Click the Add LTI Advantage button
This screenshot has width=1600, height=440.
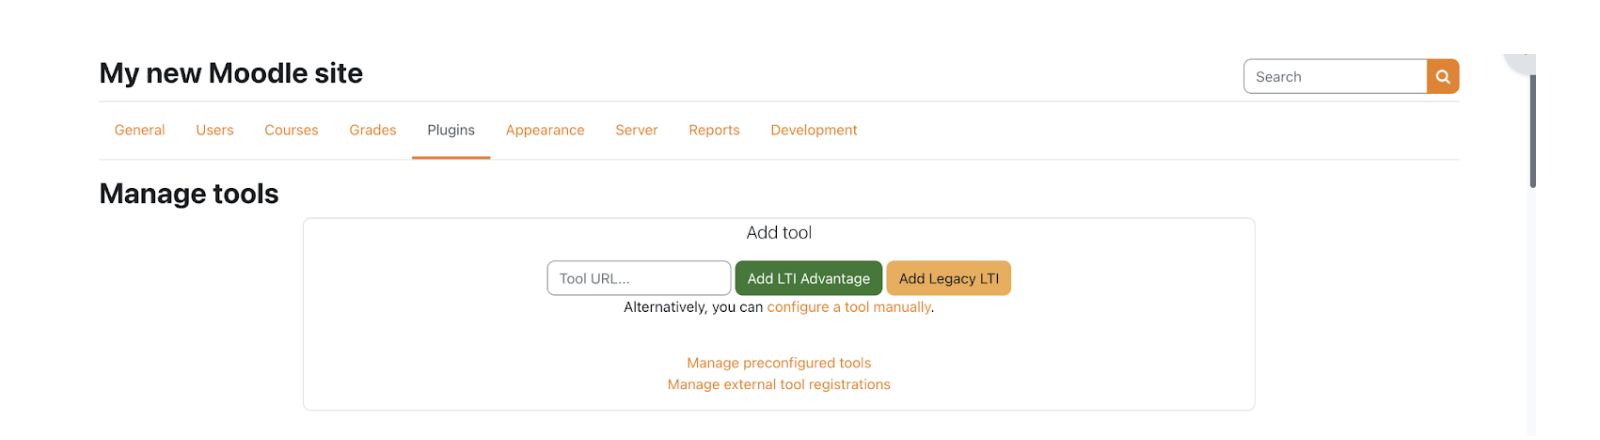coord(809,278)
